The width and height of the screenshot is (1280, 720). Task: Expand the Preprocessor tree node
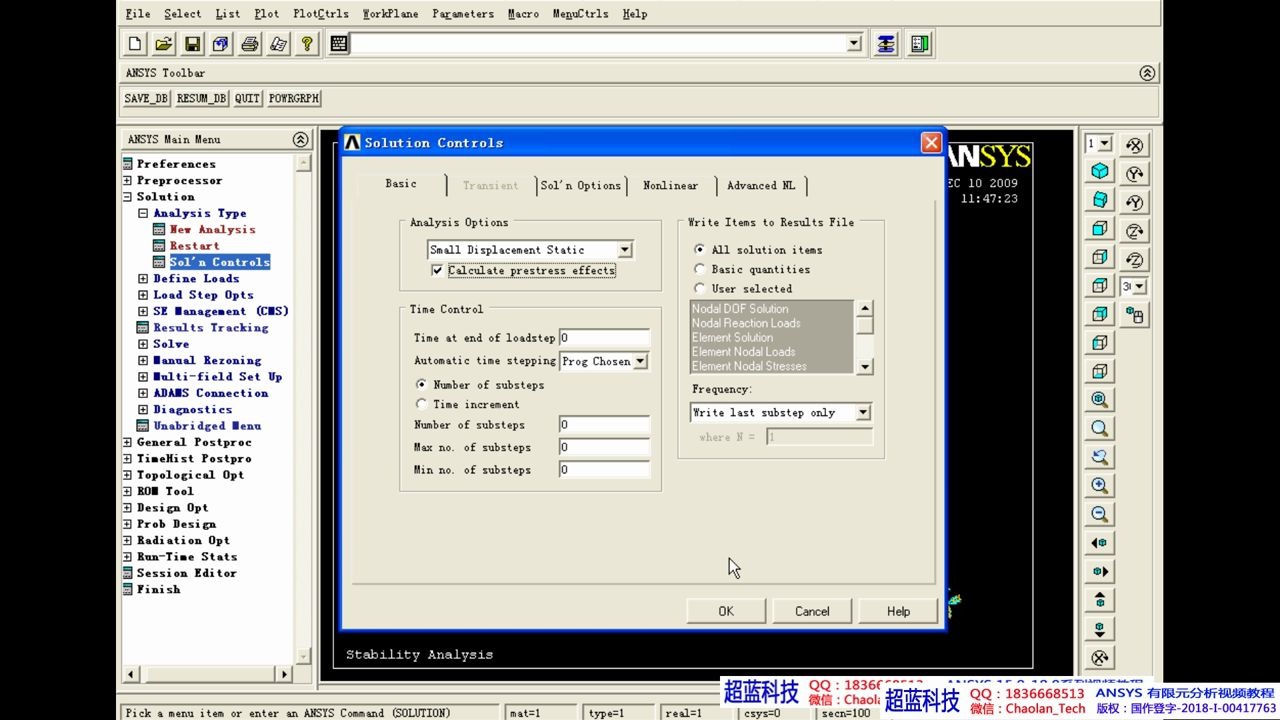(x=128, y=180)
